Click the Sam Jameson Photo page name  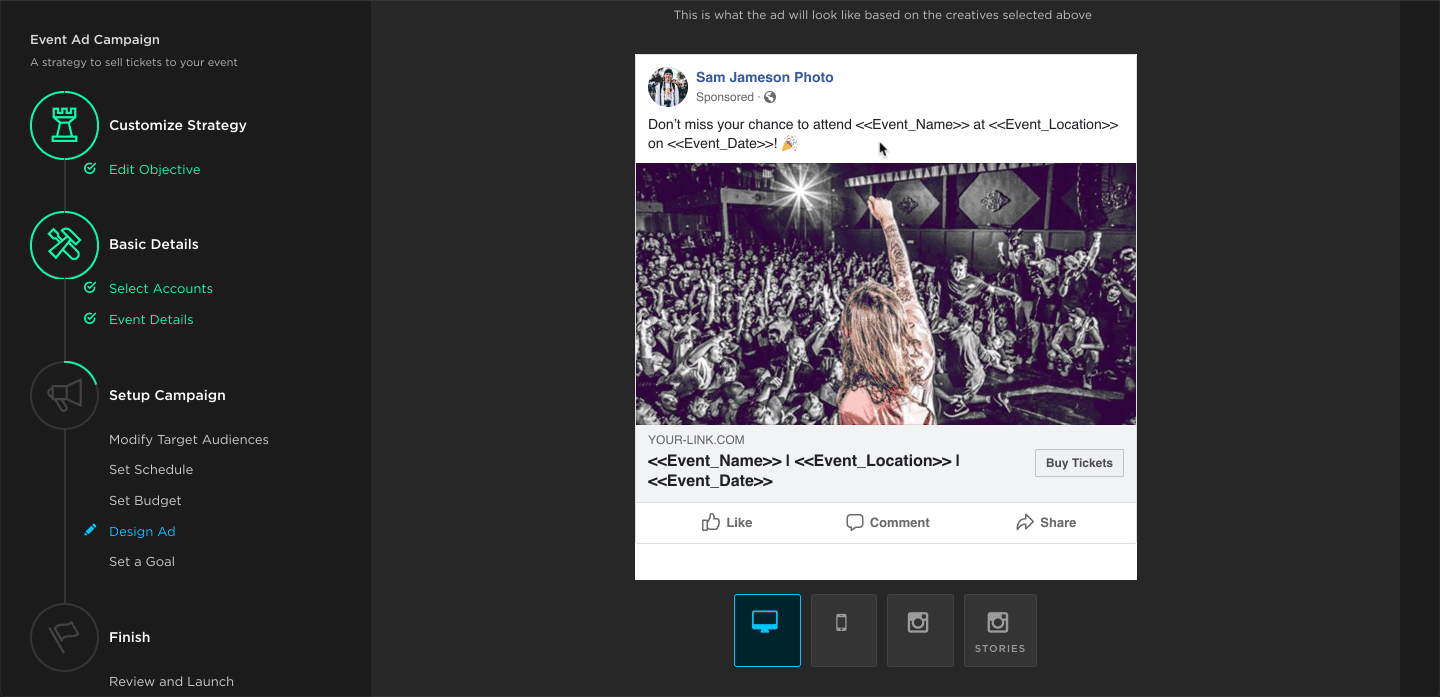(x=765, y=77)
